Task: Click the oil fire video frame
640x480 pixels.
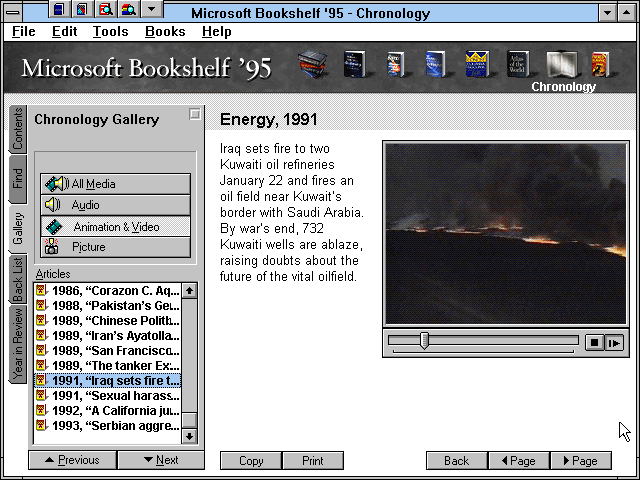Action: pos(506,233)
